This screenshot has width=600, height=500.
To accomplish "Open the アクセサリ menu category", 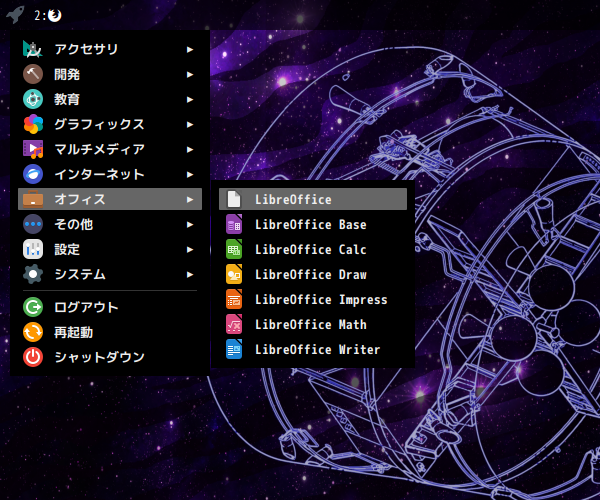I will pos(110,49).
